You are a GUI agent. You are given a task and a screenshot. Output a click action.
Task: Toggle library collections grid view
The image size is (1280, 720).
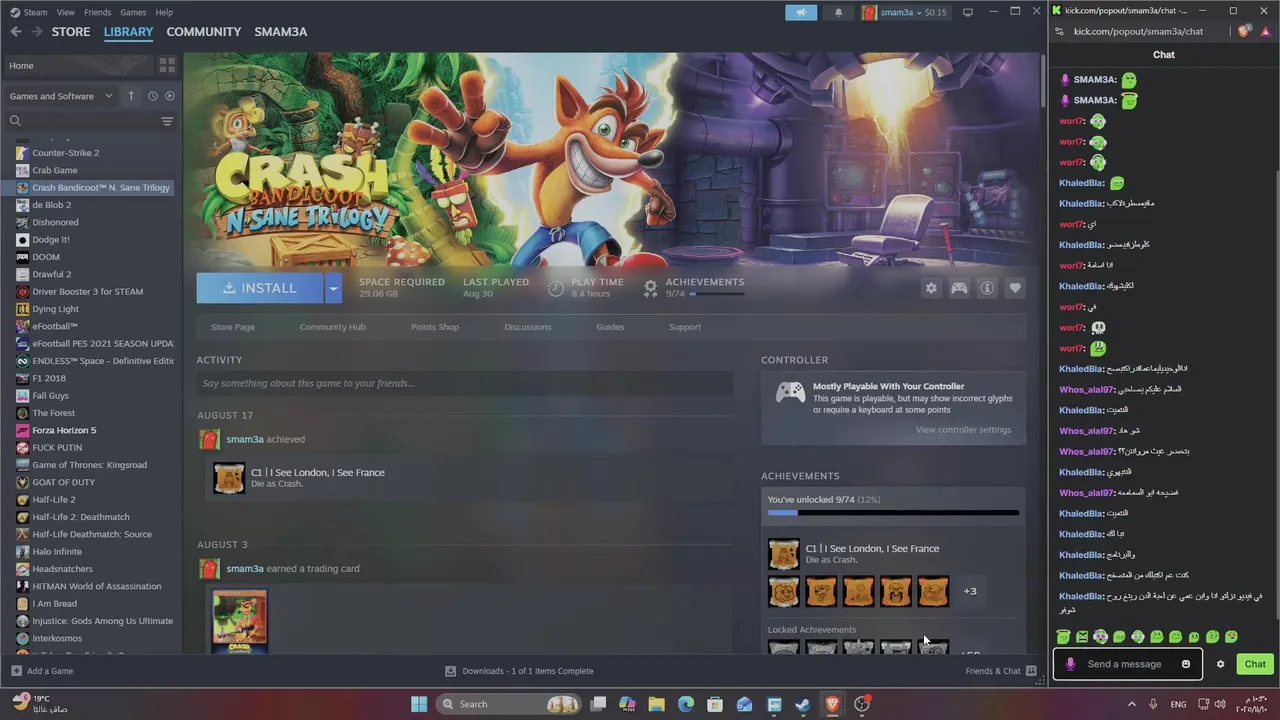(x=167, y=65)
